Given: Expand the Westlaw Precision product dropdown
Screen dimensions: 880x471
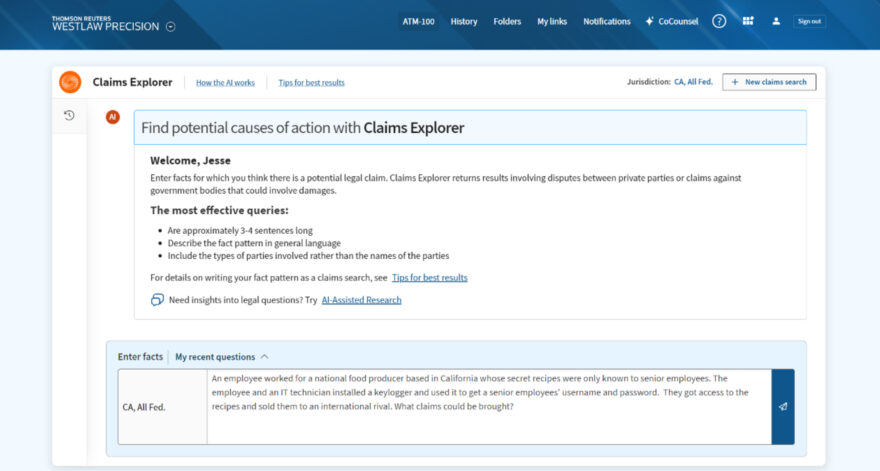Looking at the screenshot, I should click(170, 27).
